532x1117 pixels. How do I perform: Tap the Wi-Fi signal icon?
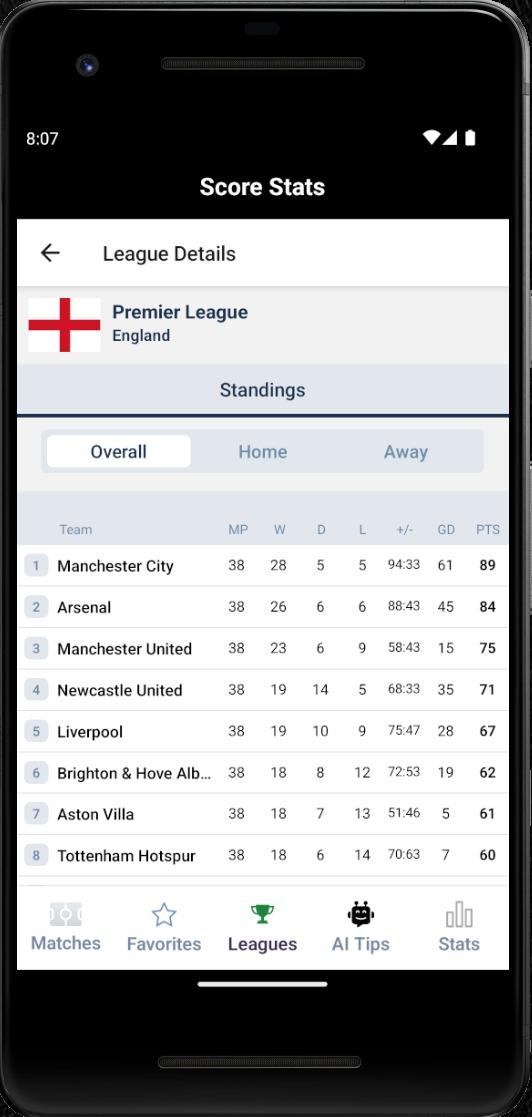click(x=431, y=137)
